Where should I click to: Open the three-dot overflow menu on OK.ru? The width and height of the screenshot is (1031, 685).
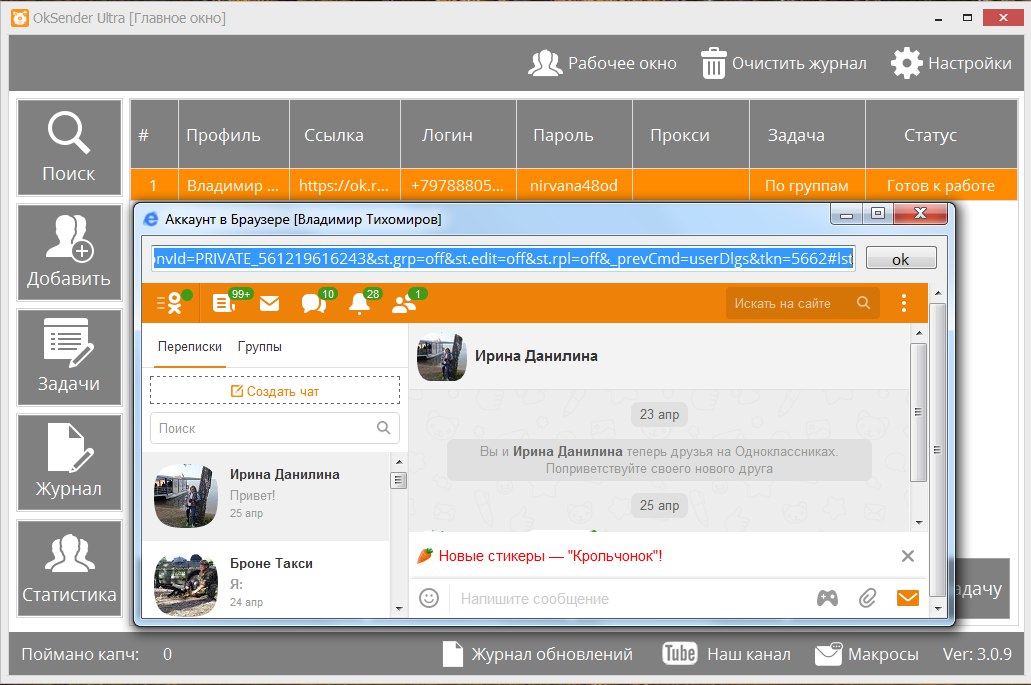(904, 302)
